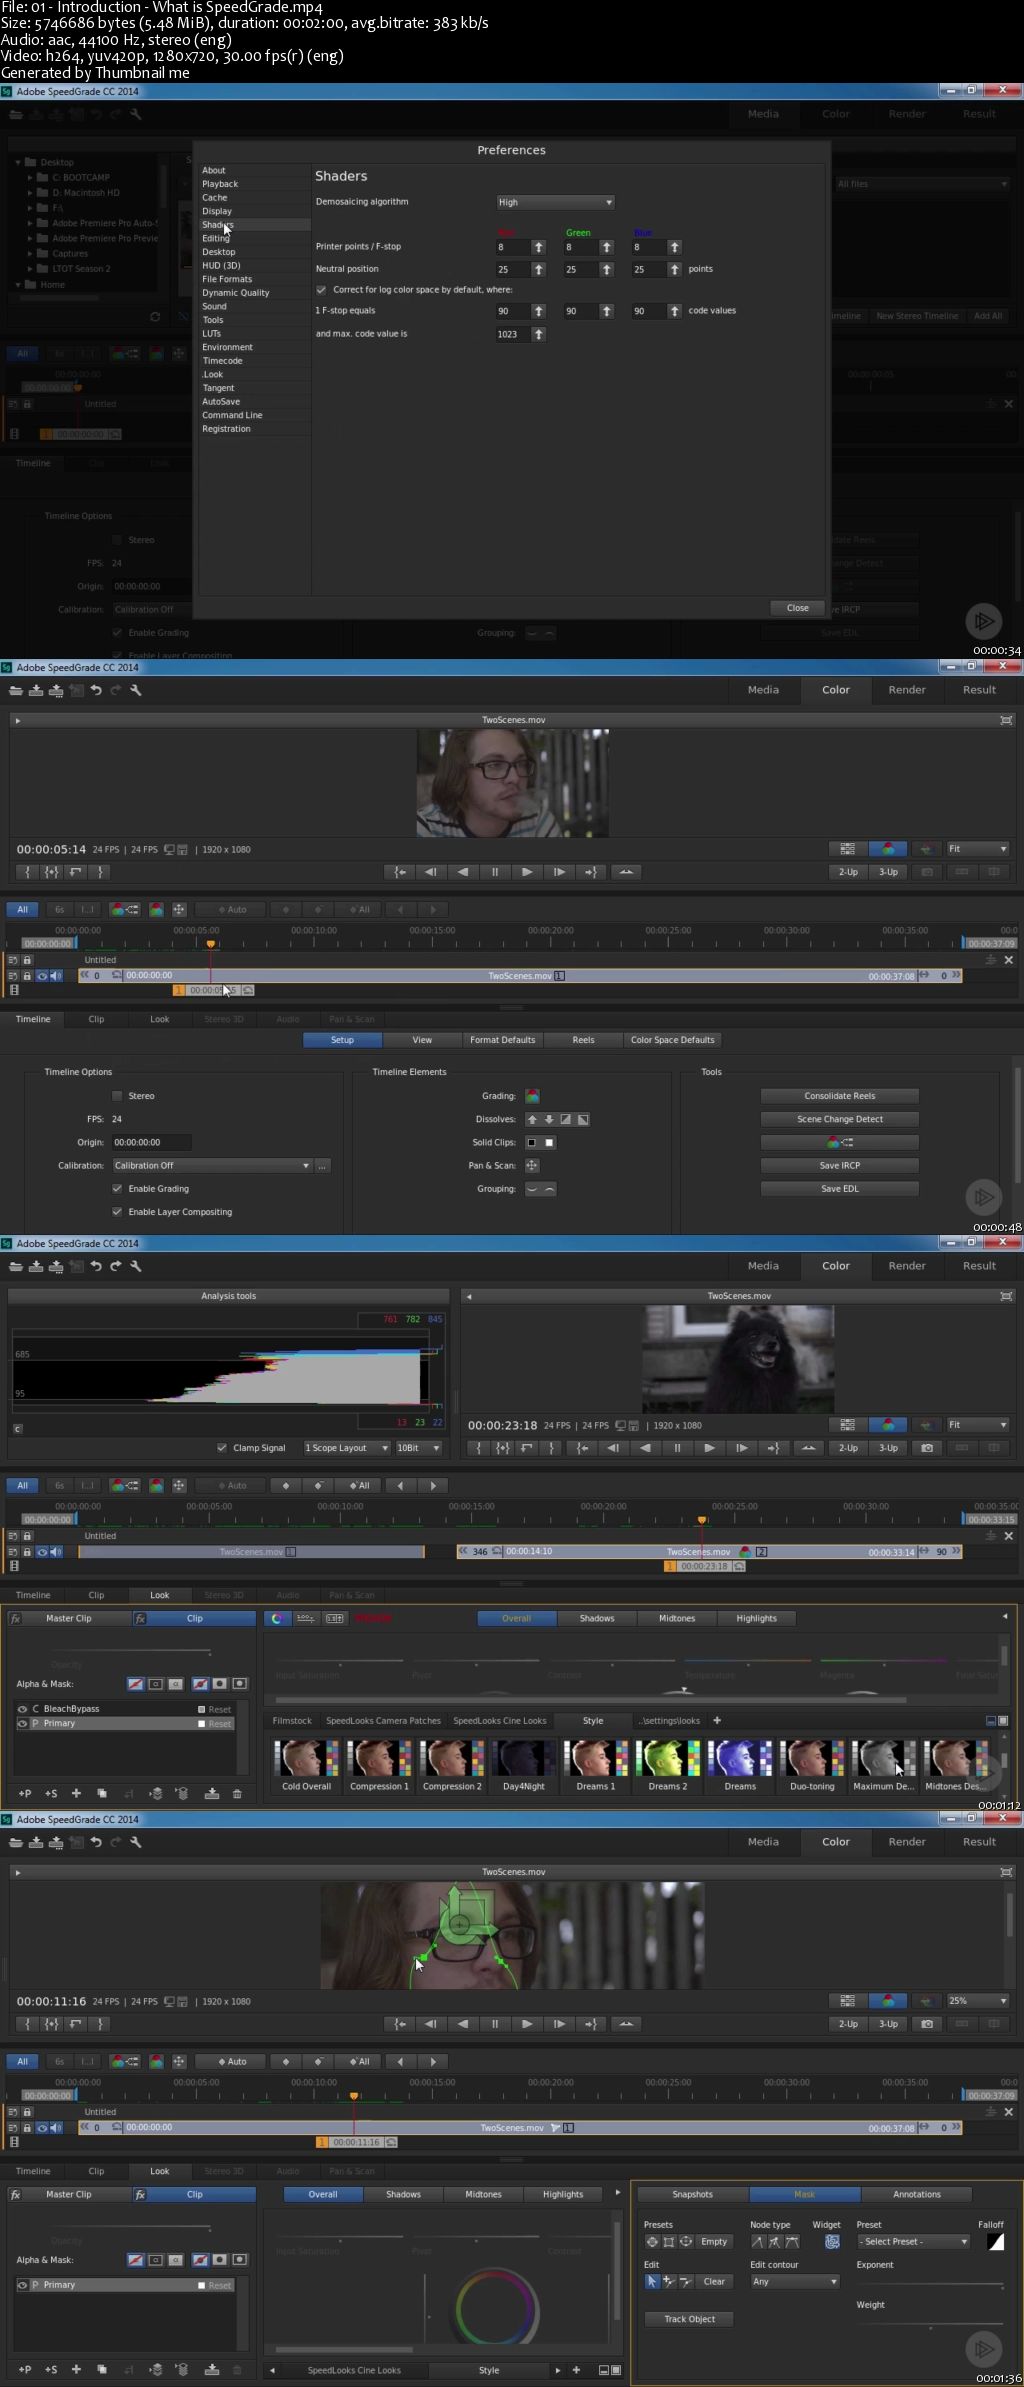
Task: Open the Edit contour Any dropdown
Action: coord(795,2281)
